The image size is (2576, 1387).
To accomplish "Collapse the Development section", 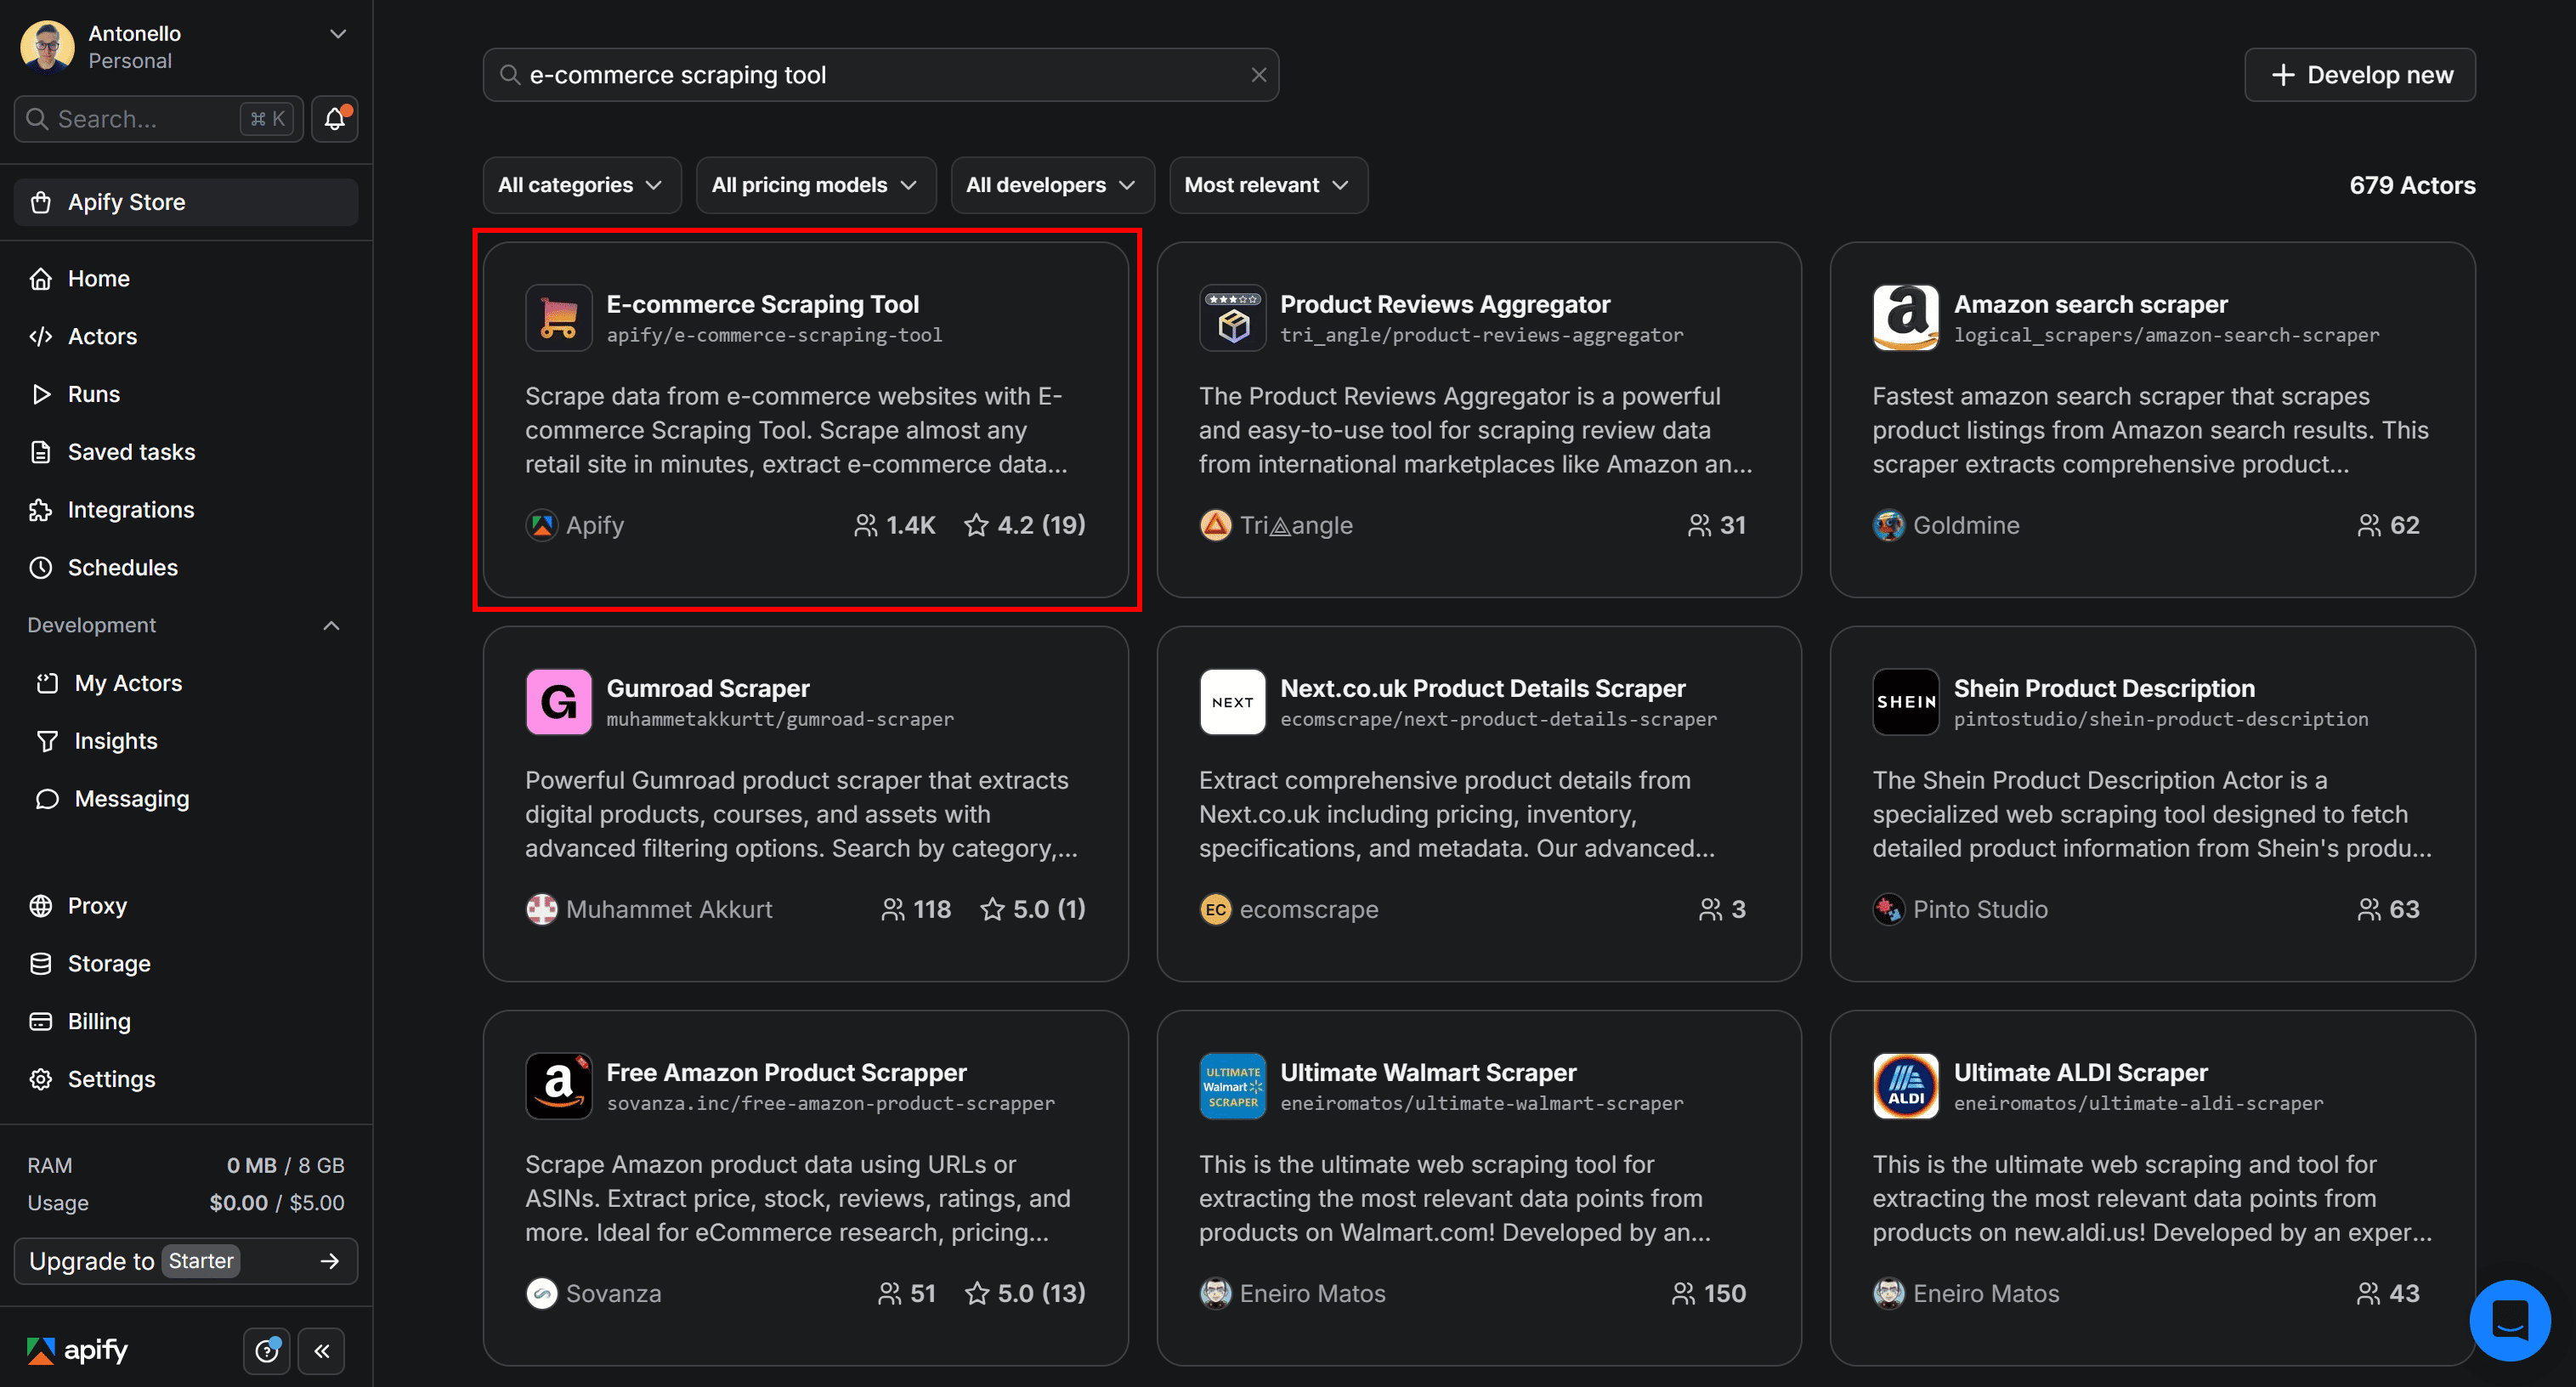I will 331,624.
